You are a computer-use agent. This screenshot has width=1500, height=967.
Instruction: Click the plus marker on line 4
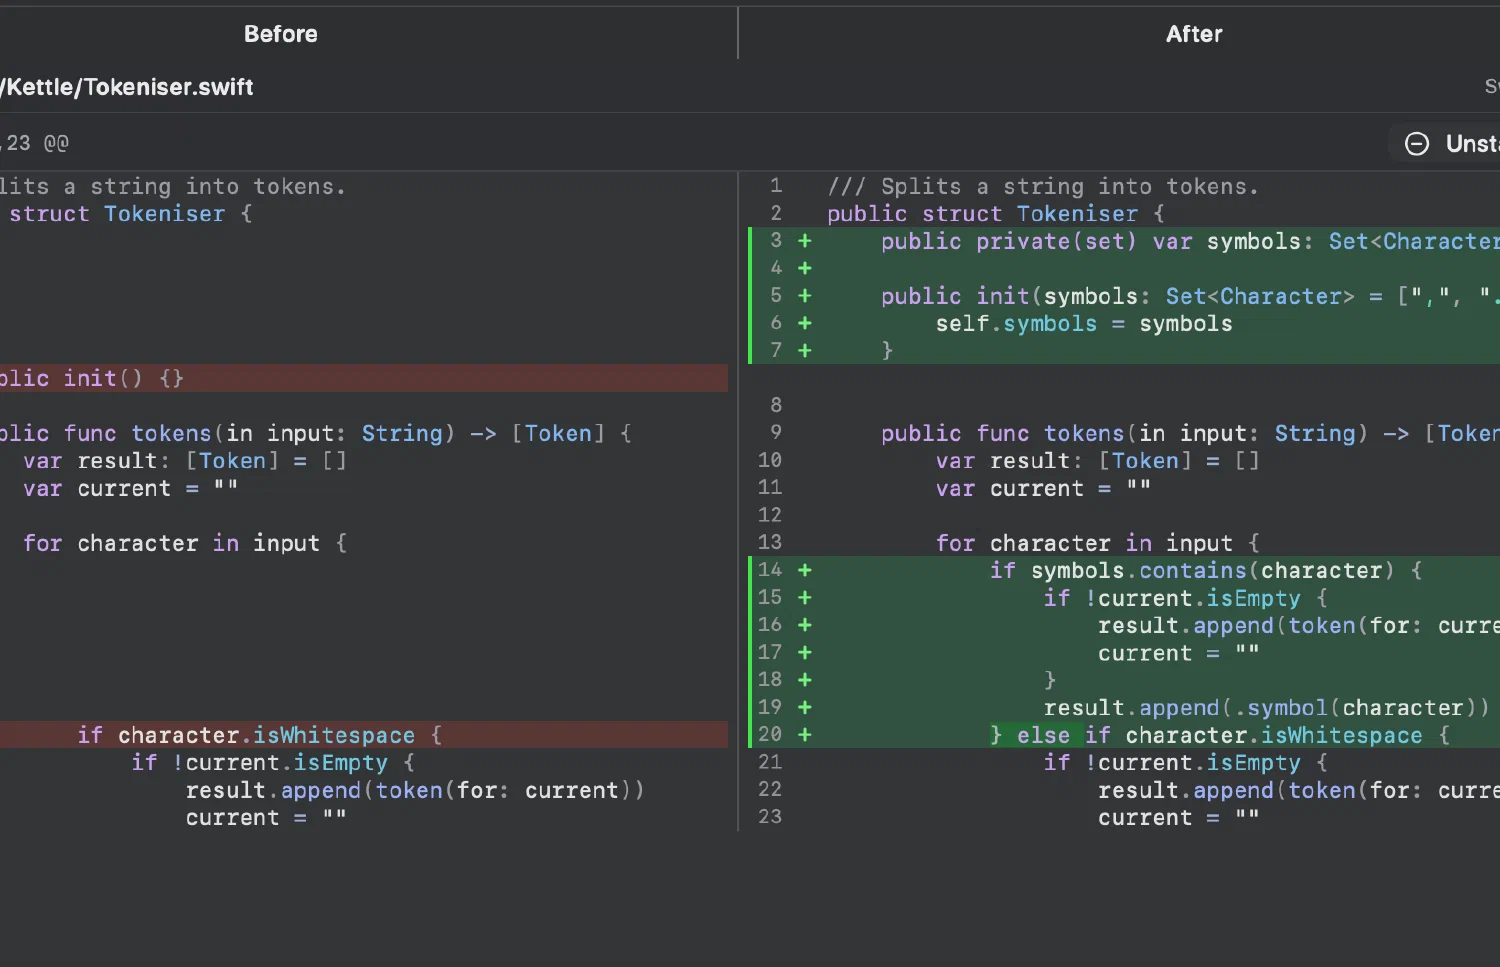point(805,268)
